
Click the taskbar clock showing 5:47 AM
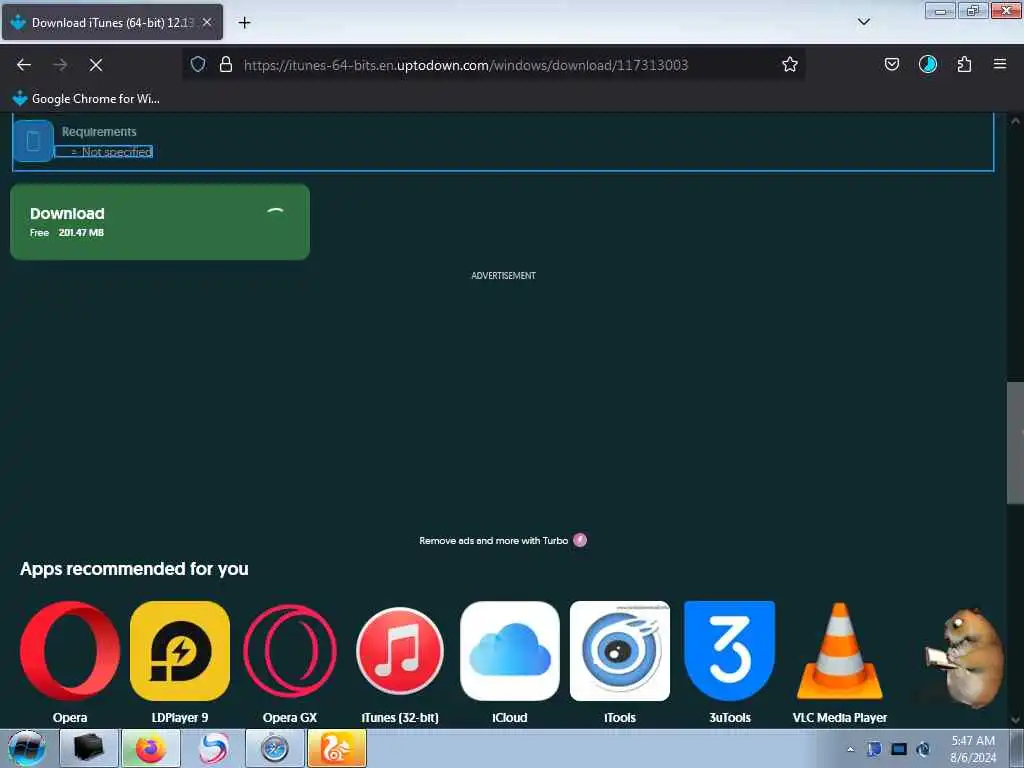click(x=973, y=749)
